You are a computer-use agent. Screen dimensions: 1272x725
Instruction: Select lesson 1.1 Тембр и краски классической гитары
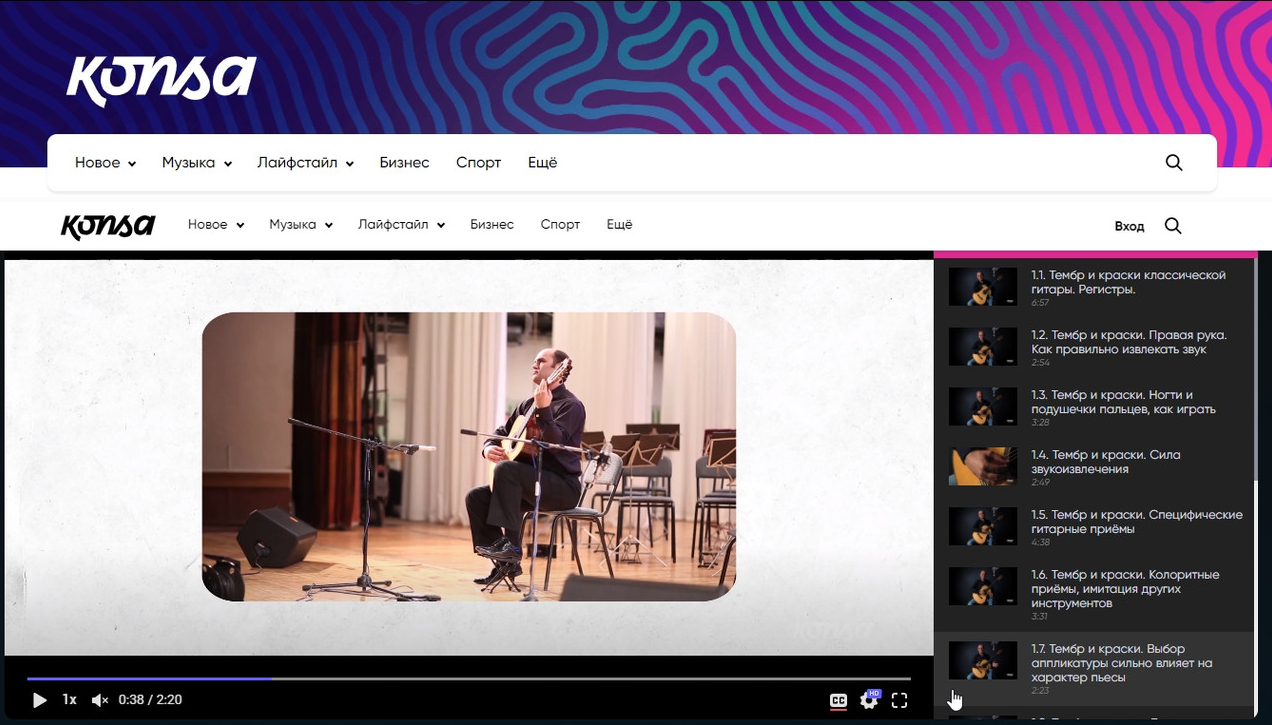click(1128, 282)
